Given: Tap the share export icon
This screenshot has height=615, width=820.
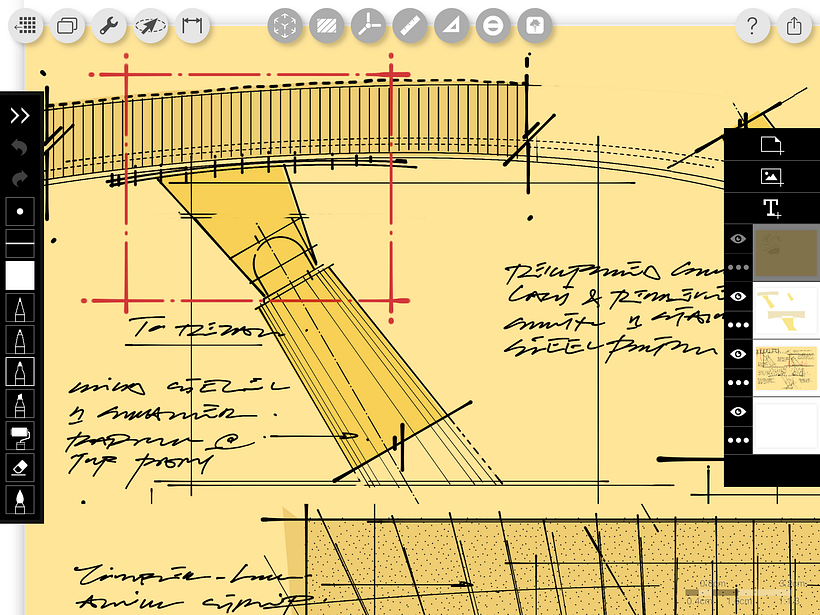Looking at the screenshot, I should pos(794,25).
